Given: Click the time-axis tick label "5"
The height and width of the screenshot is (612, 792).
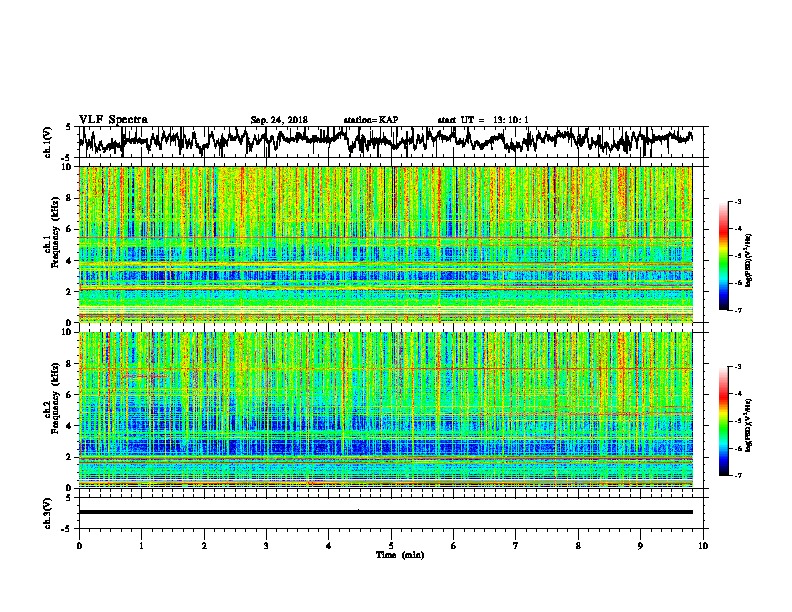Looking at the screenshot, I should [x=391, y=546].
